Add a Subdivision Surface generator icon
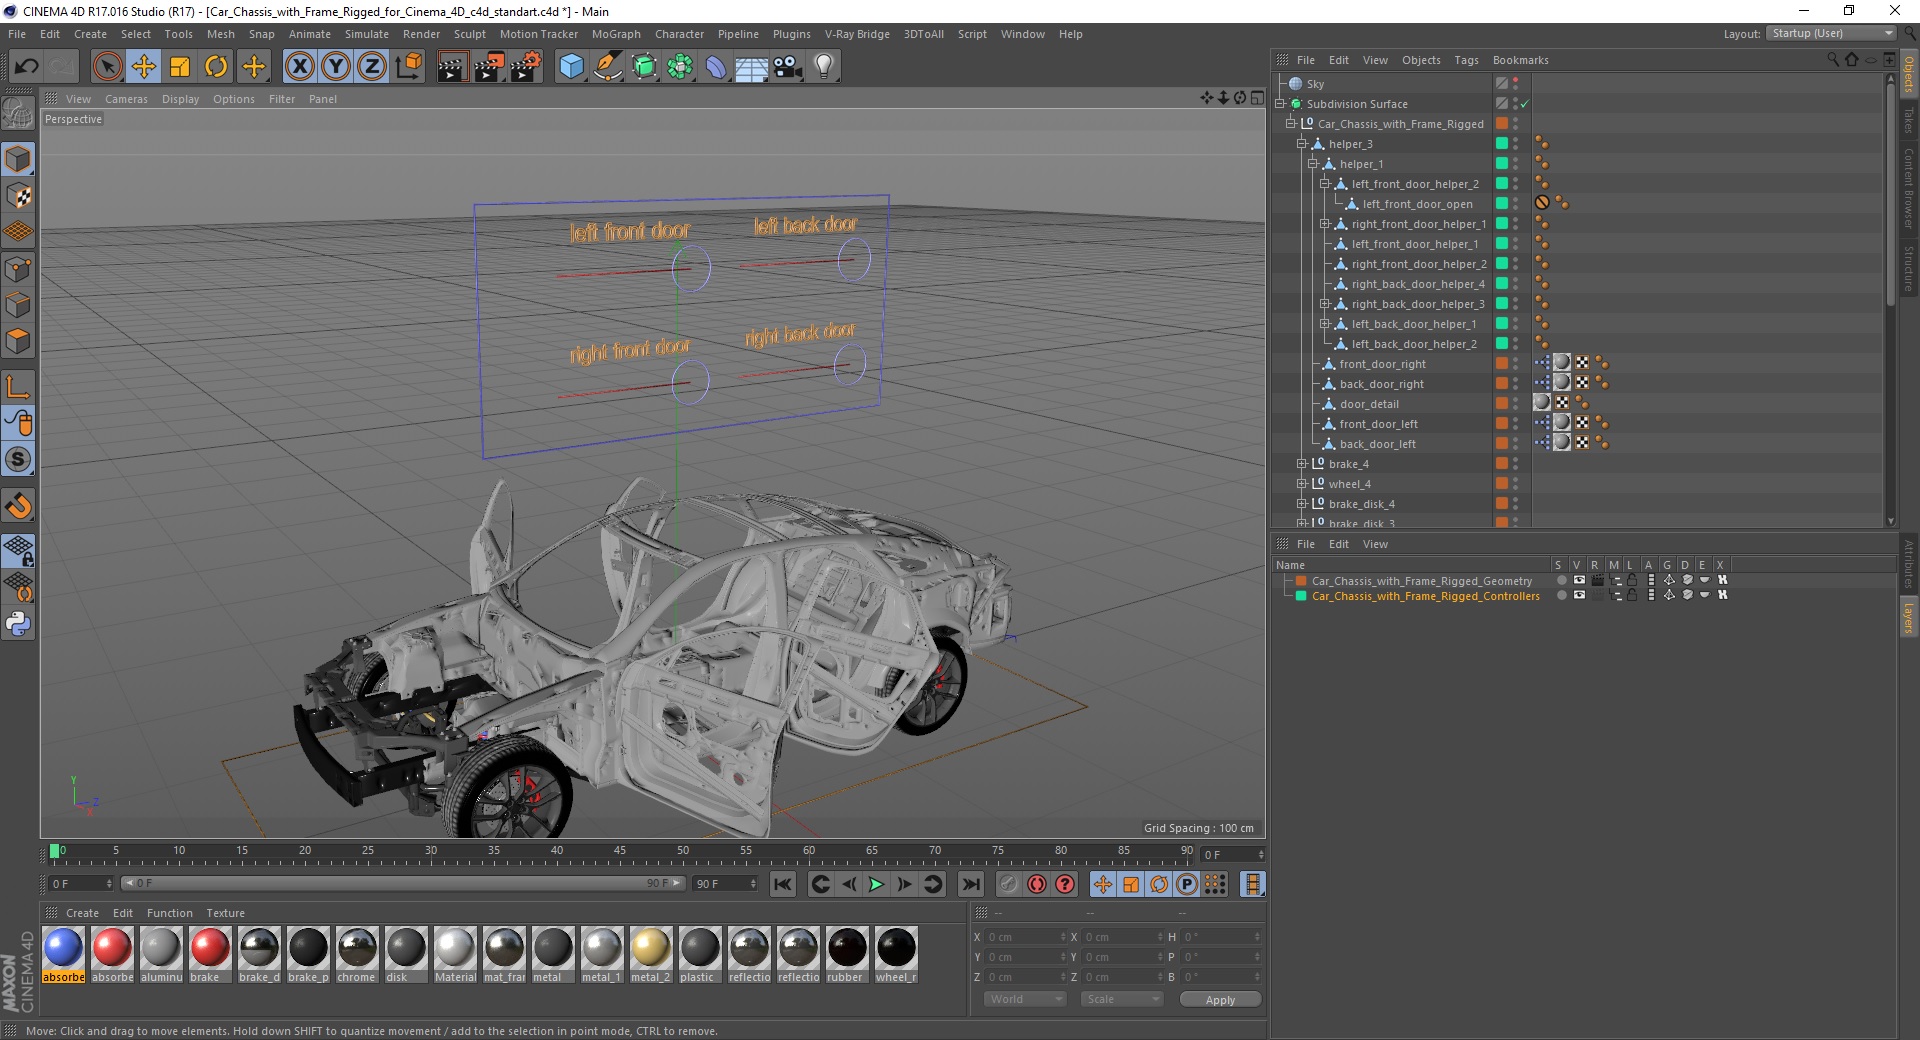 [644, 67]
